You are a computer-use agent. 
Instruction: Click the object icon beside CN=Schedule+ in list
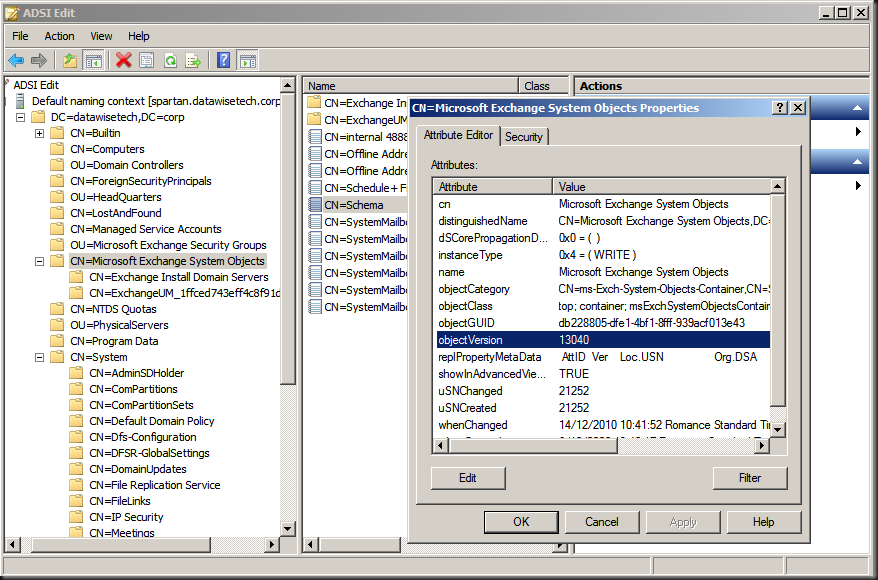tap(315, 188)
